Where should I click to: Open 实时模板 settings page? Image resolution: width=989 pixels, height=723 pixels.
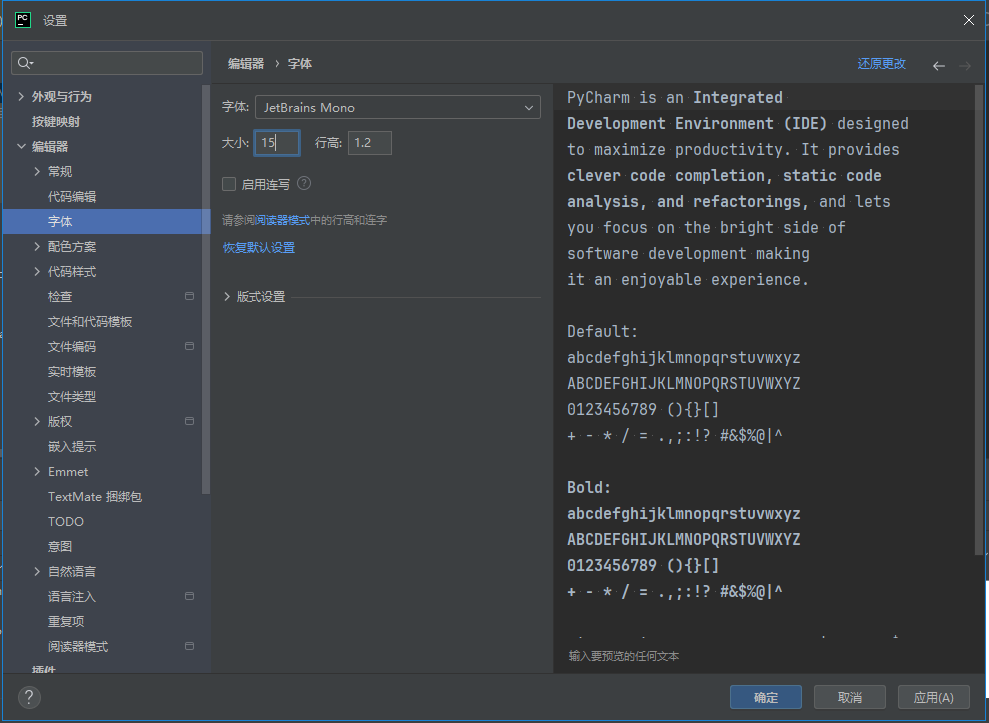72,372
